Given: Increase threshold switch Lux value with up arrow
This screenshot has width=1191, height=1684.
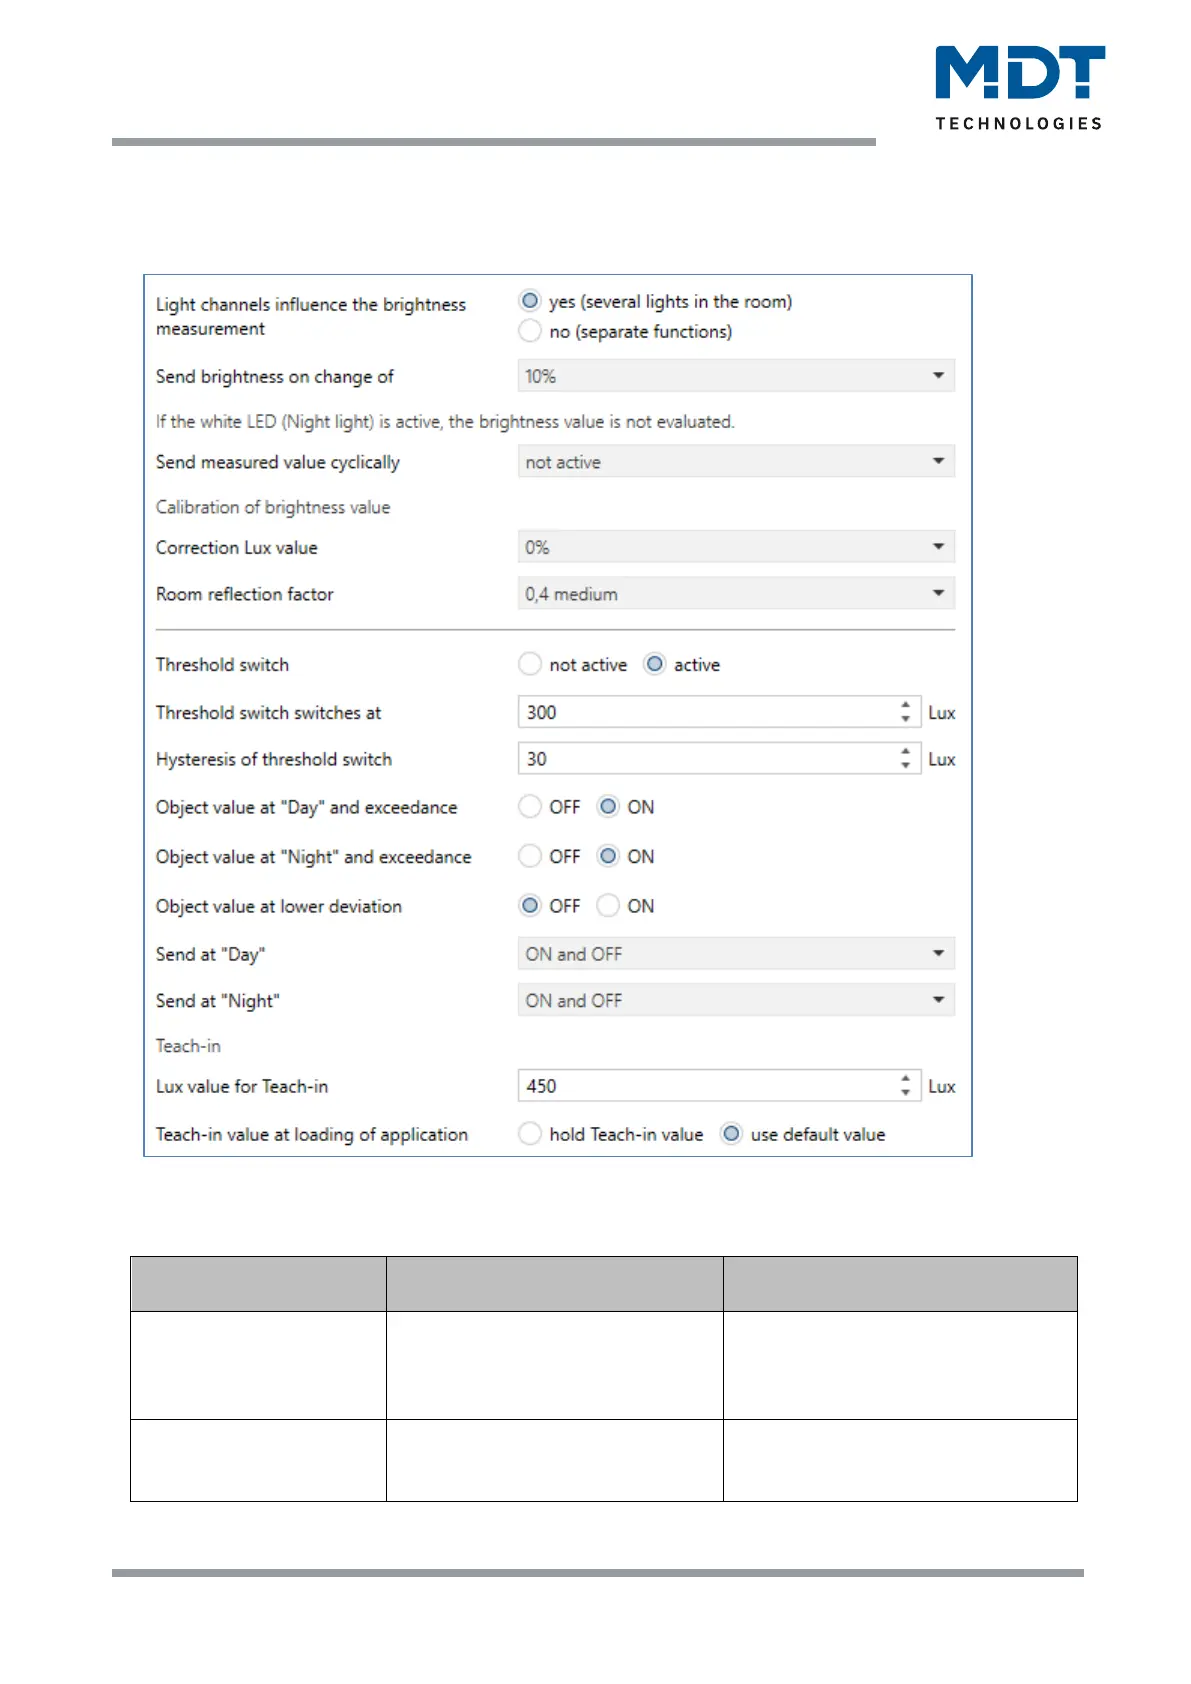Looking at the screenshot, I should pos(905,705).
